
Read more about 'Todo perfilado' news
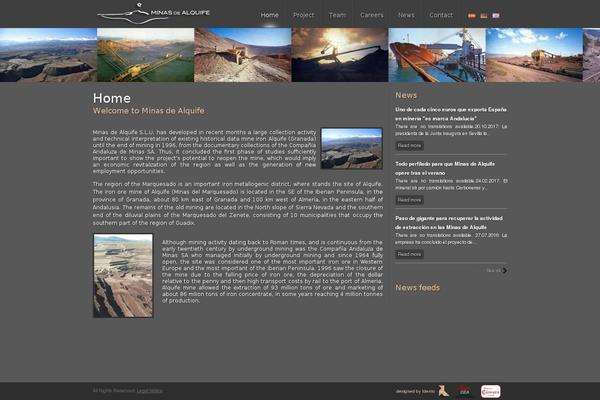click(x=409, y=200)
